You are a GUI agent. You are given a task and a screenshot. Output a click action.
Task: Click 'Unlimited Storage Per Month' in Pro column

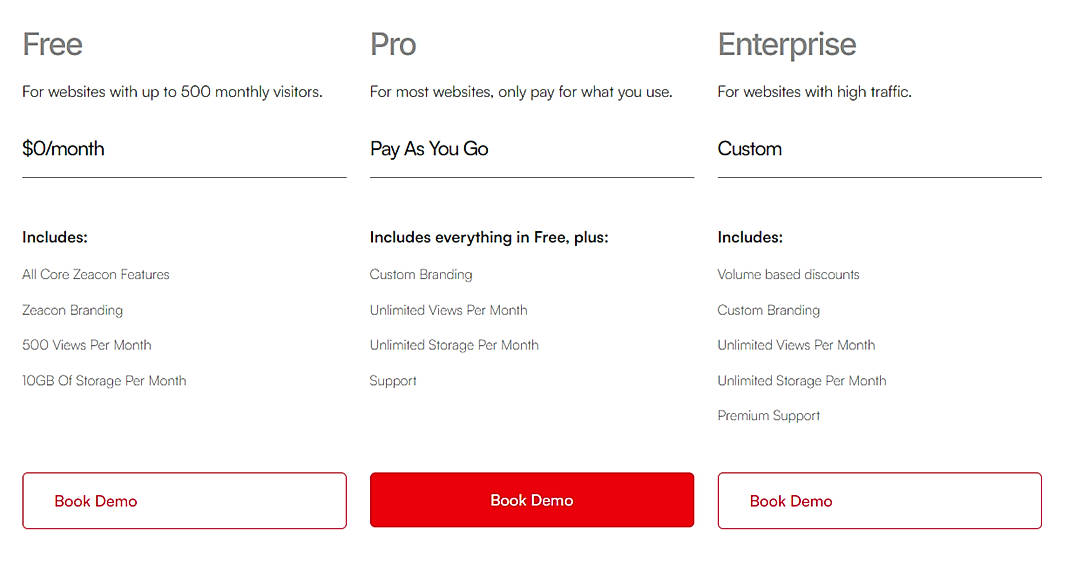(x=454, y=345)
